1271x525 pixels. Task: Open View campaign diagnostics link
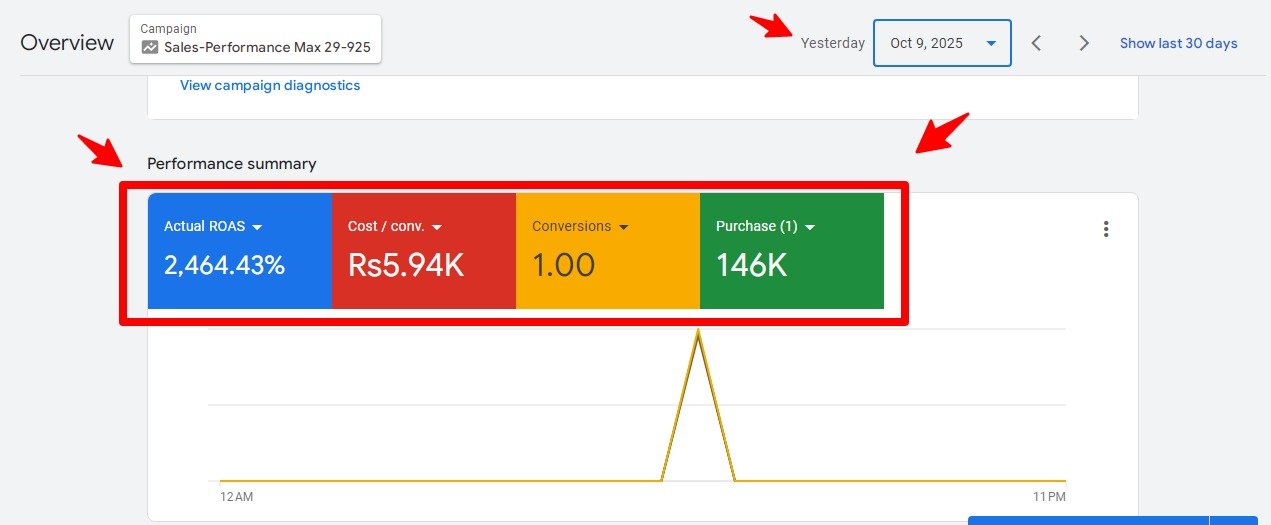click(270, 85)
